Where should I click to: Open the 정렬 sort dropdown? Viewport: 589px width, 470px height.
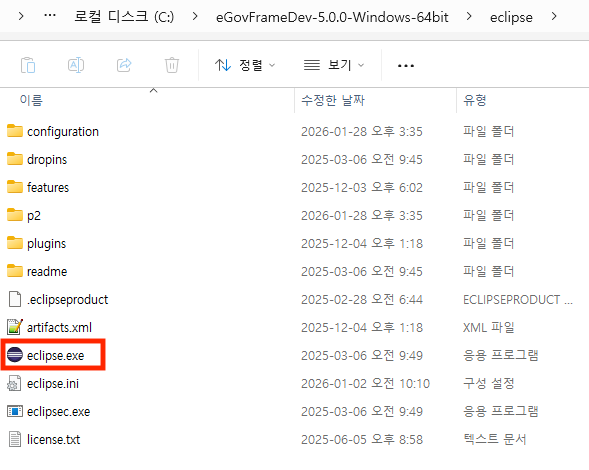coord(245,65)
